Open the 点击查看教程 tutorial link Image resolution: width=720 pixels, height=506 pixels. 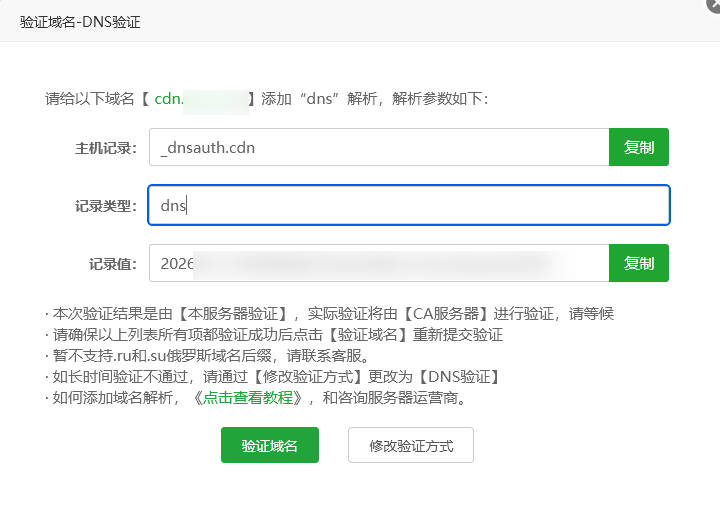tap(248, 397)
